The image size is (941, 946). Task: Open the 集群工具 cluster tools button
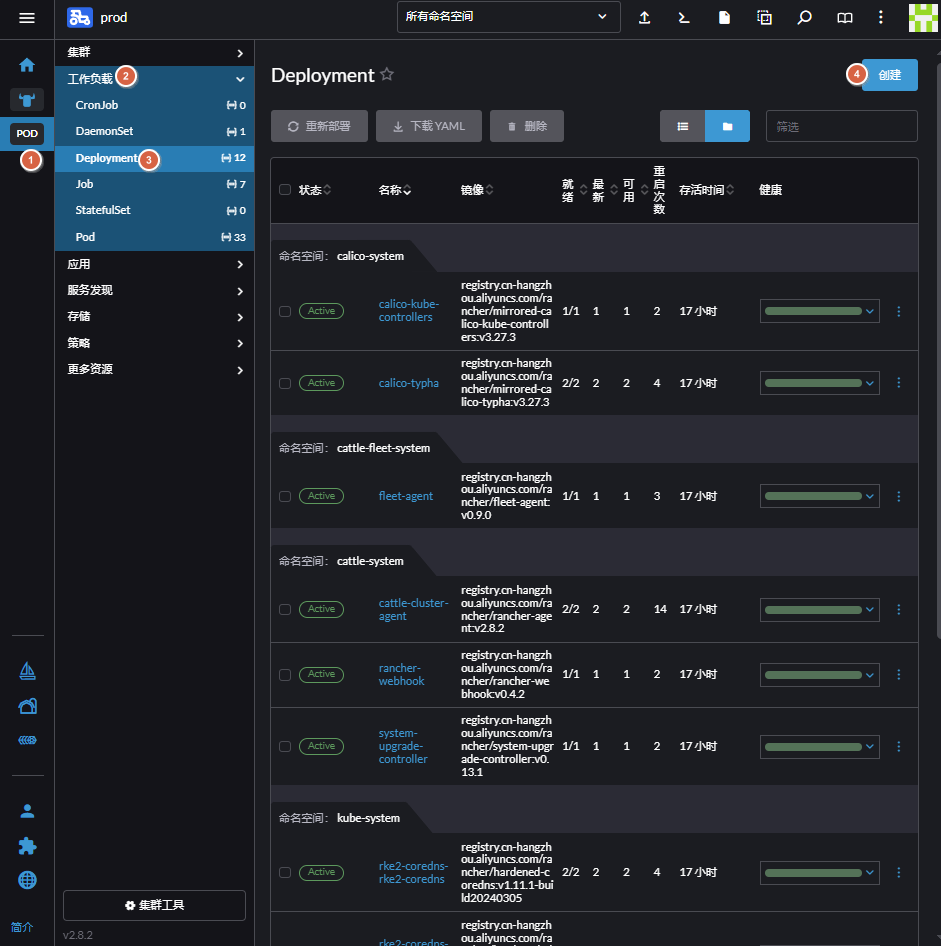[x=154, y=905]
